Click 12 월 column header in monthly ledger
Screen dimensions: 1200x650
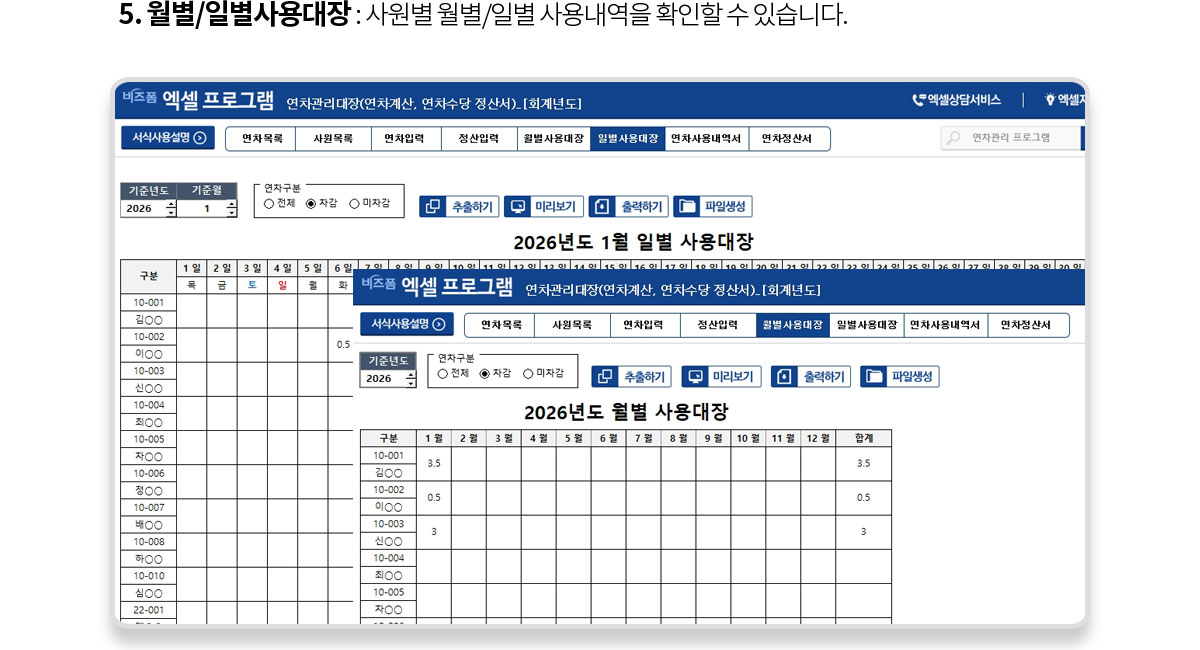[818, 439]
